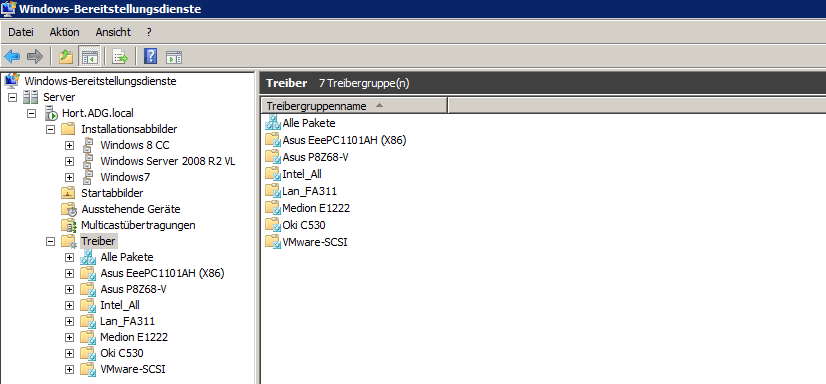Click the Windows7 image group icon
Image resolution: width=826 pixels, height=384 pixels.
88,177
